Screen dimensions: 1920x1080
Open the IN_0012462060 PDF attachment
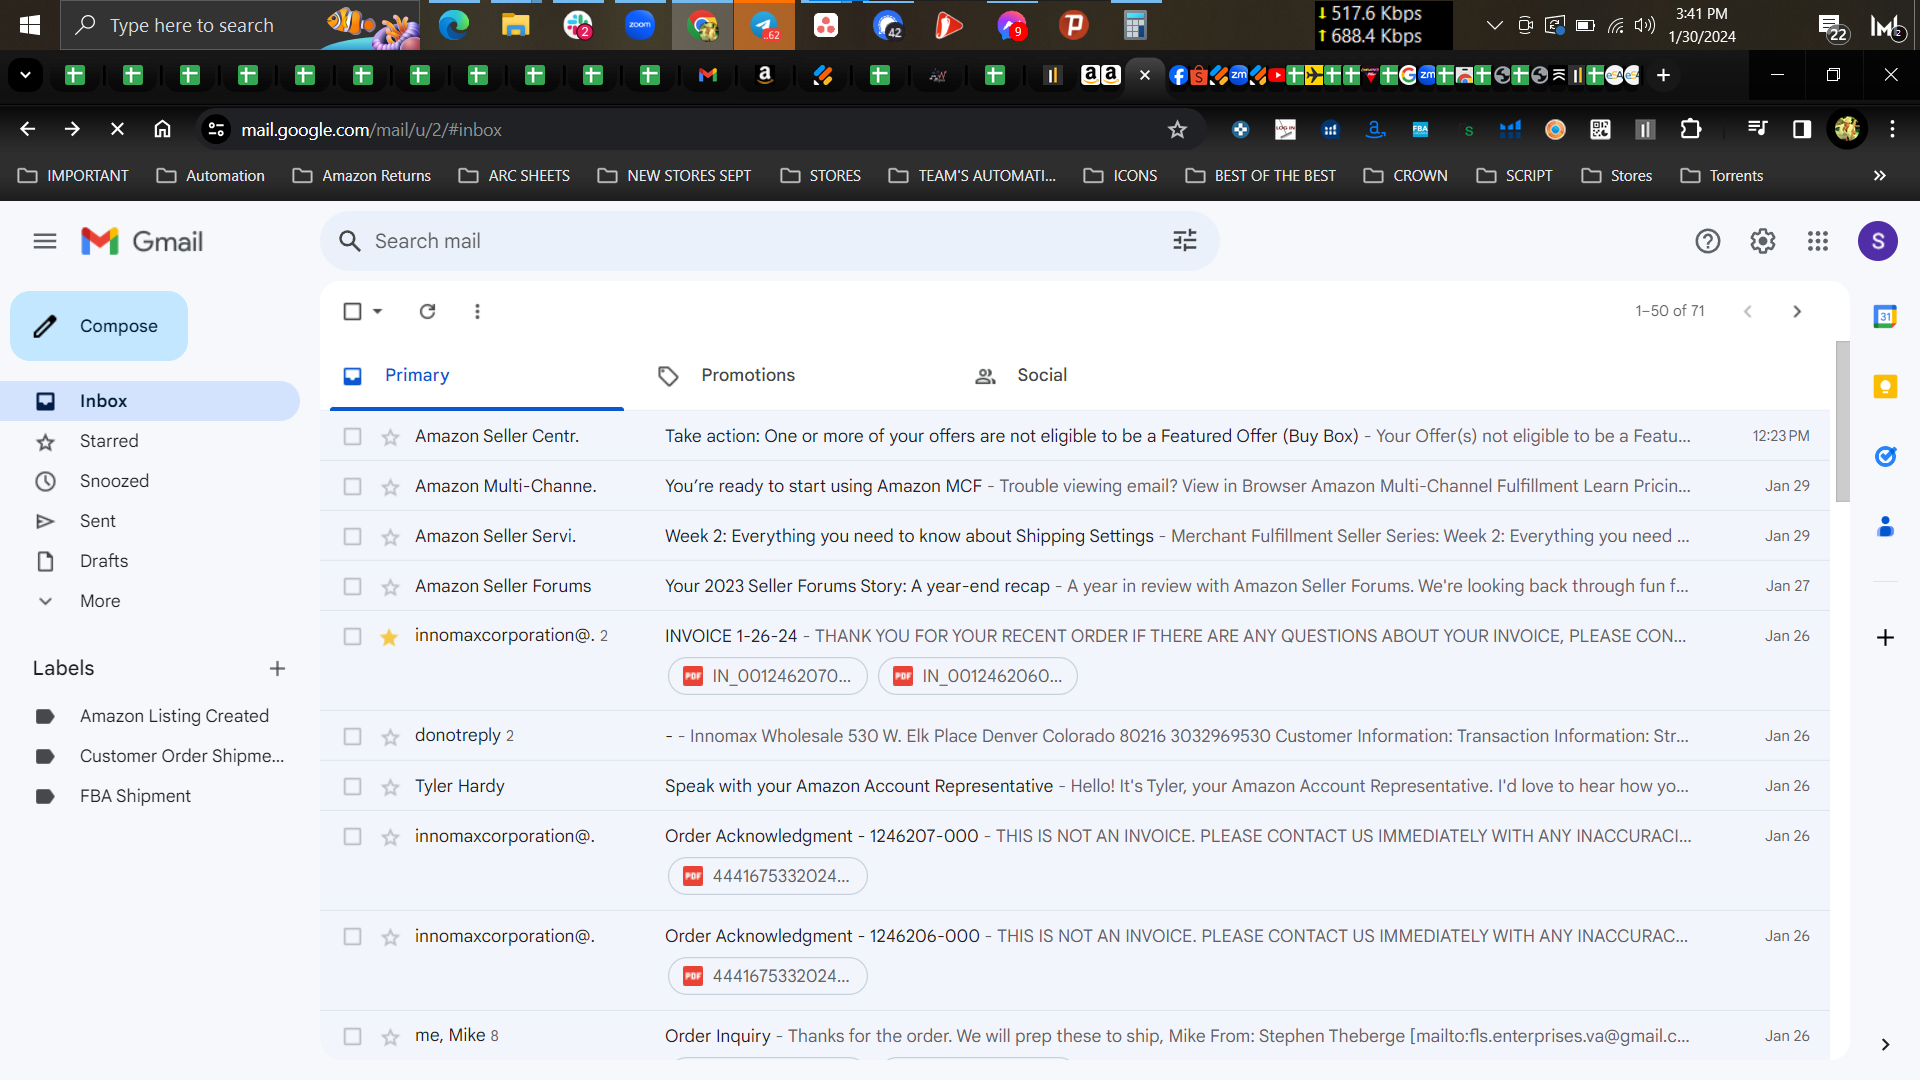pyautogui.click(x=978, y=676)
